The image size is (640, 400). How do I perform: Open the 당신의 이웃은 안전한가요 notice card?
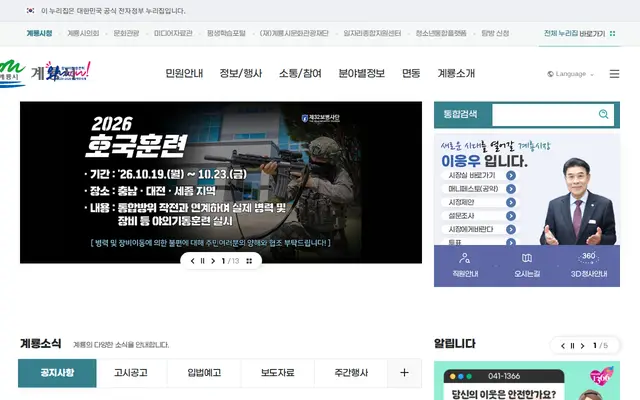[x=527, y=381]
